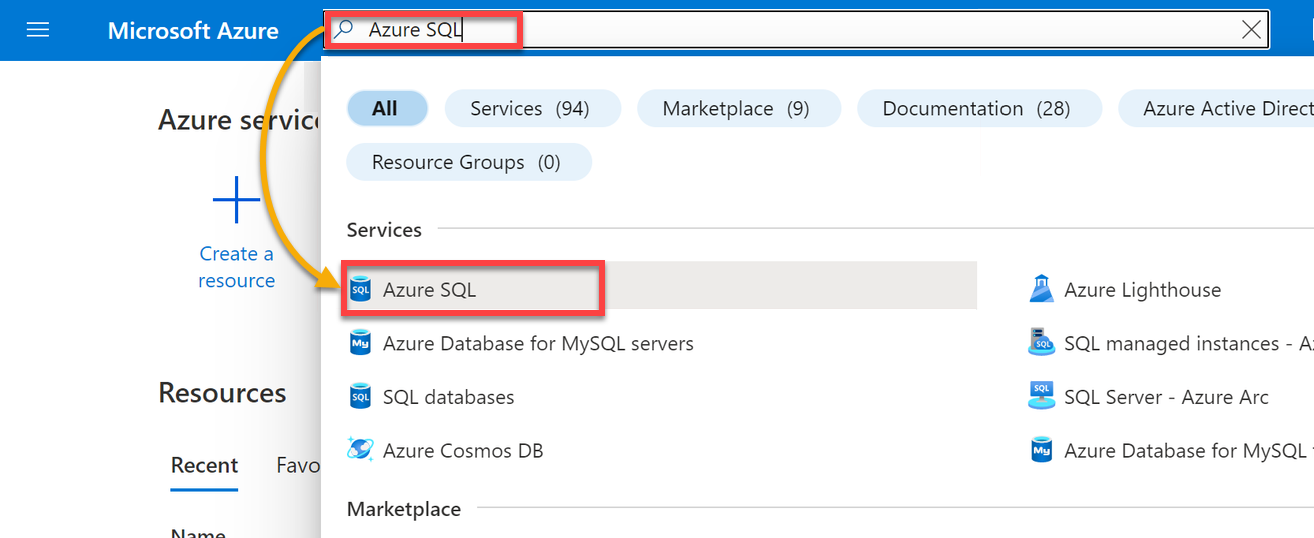Filter results by Documentation (28)
Viewport: 1314px width, 538px height.
(977, 109)
